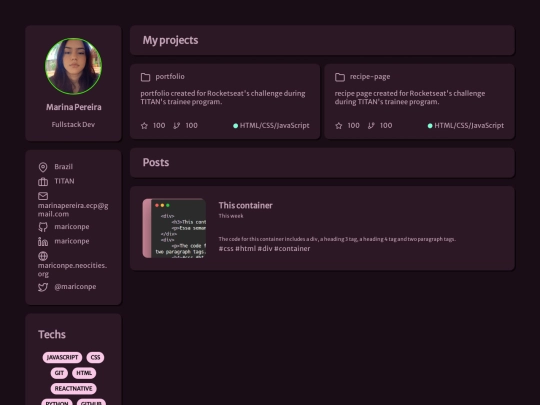Click the star icon on recipe-page card
Image resolution: width=540 pixels, height=405 pixels.
[x=339, y=126]
